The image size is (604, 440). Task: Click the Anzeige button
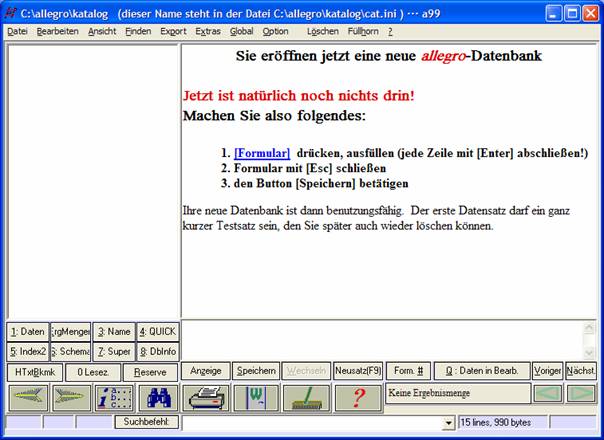[206, 371]
